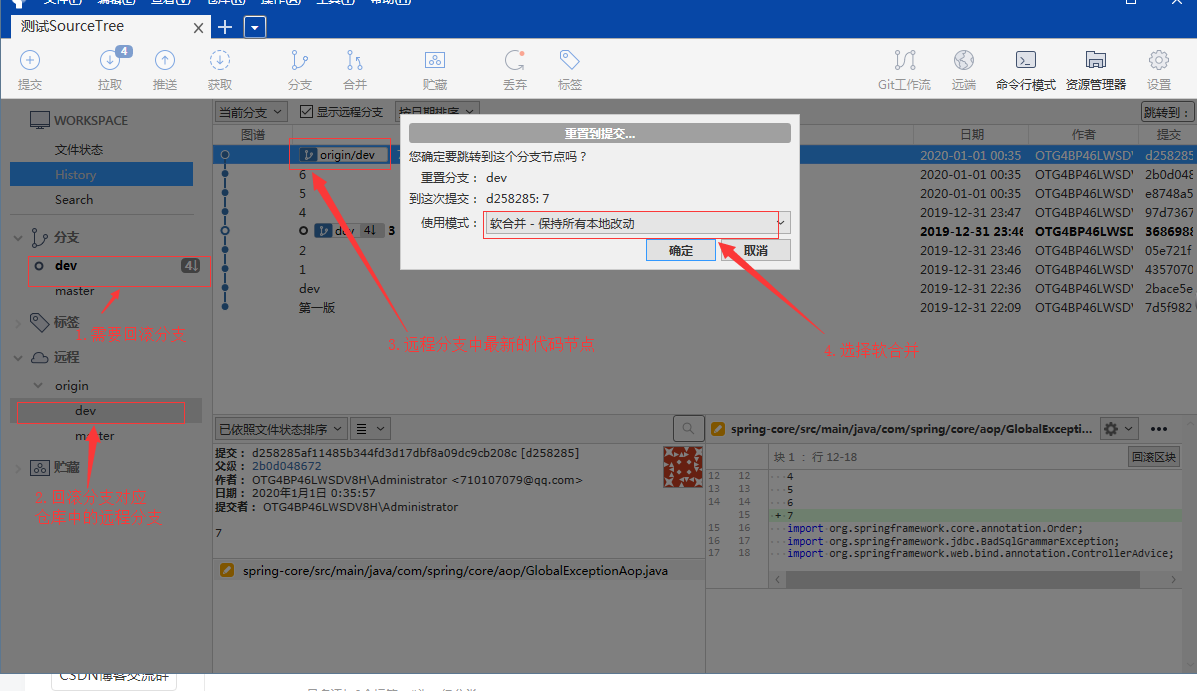Click the 回滚区块 button
This screenshot has width=1197, height=691.
coord(1154,457)
